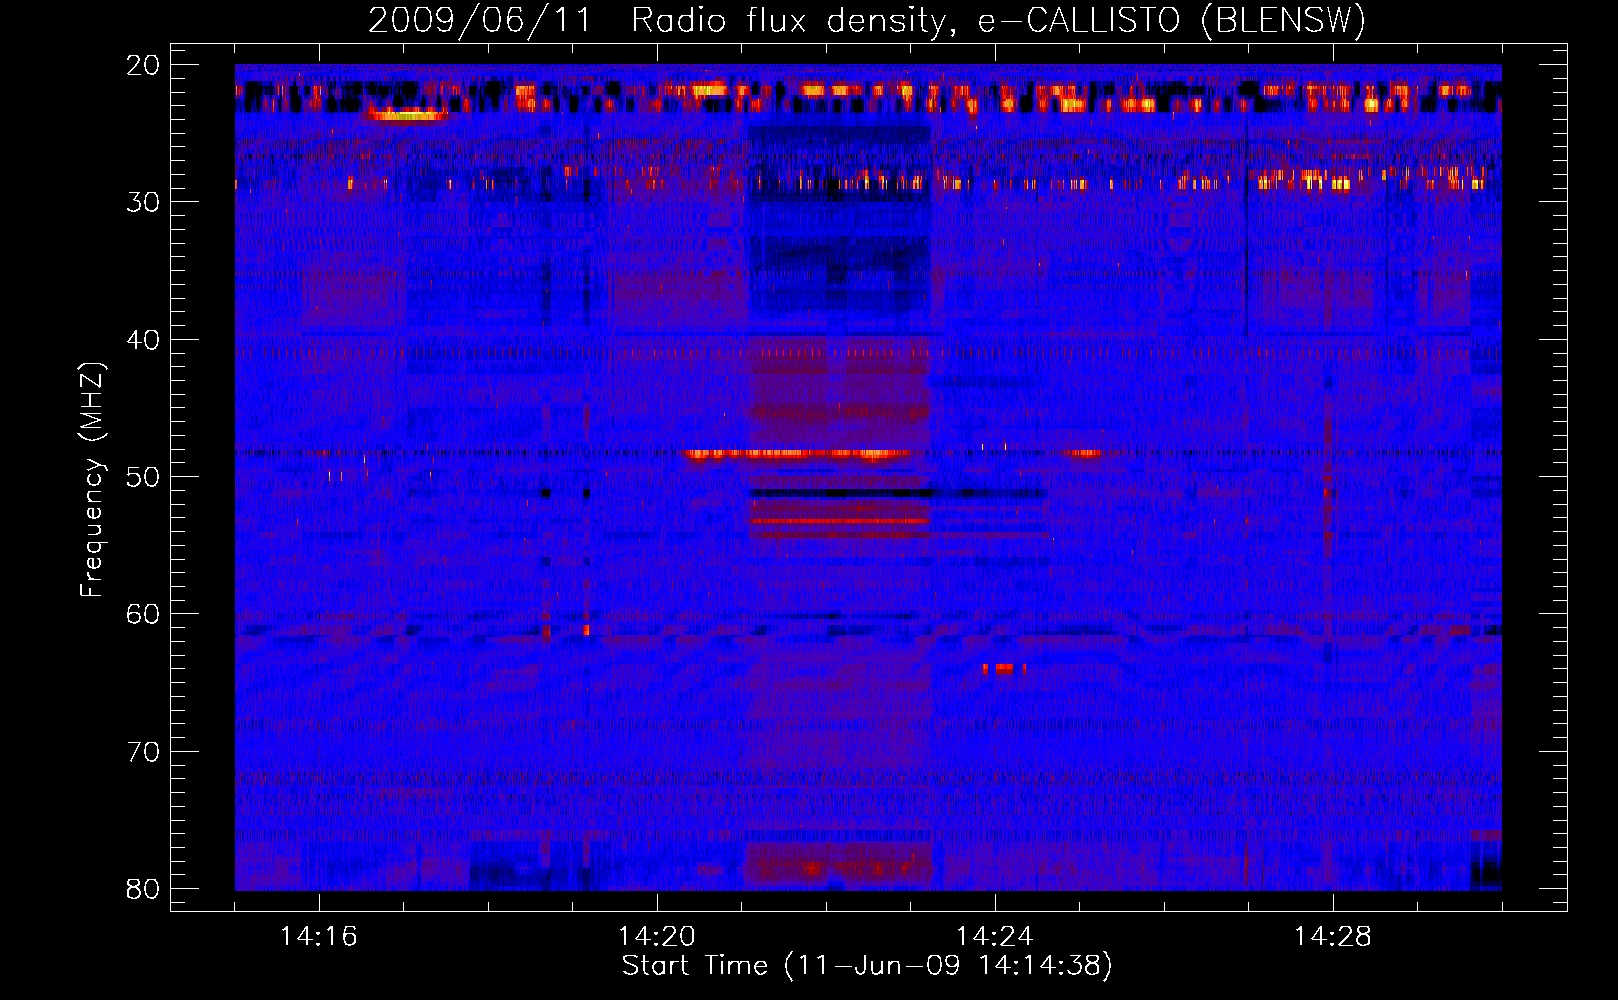This screenshot has width=1618, height=1000.
Task: Click the bright yellow burst near 23 MHz
Action: [x=406, y=115]
